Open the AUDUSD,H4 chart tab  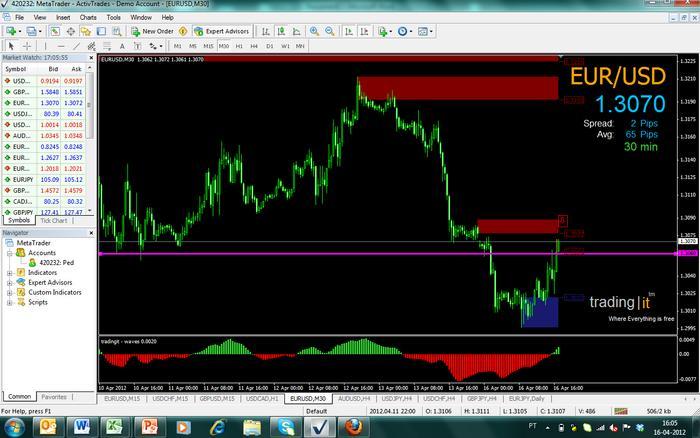click(x=354, y=398)
